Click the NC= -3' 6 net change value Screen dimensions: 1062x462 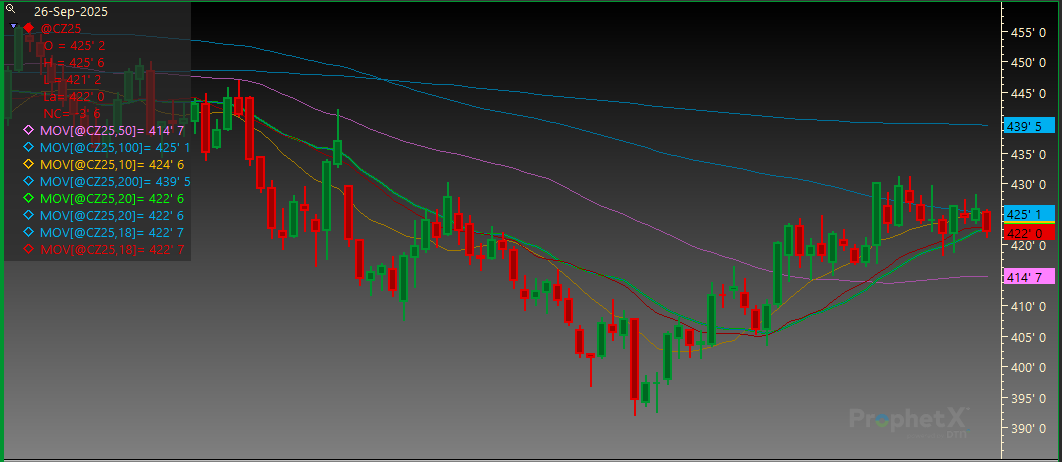point(71,113)
